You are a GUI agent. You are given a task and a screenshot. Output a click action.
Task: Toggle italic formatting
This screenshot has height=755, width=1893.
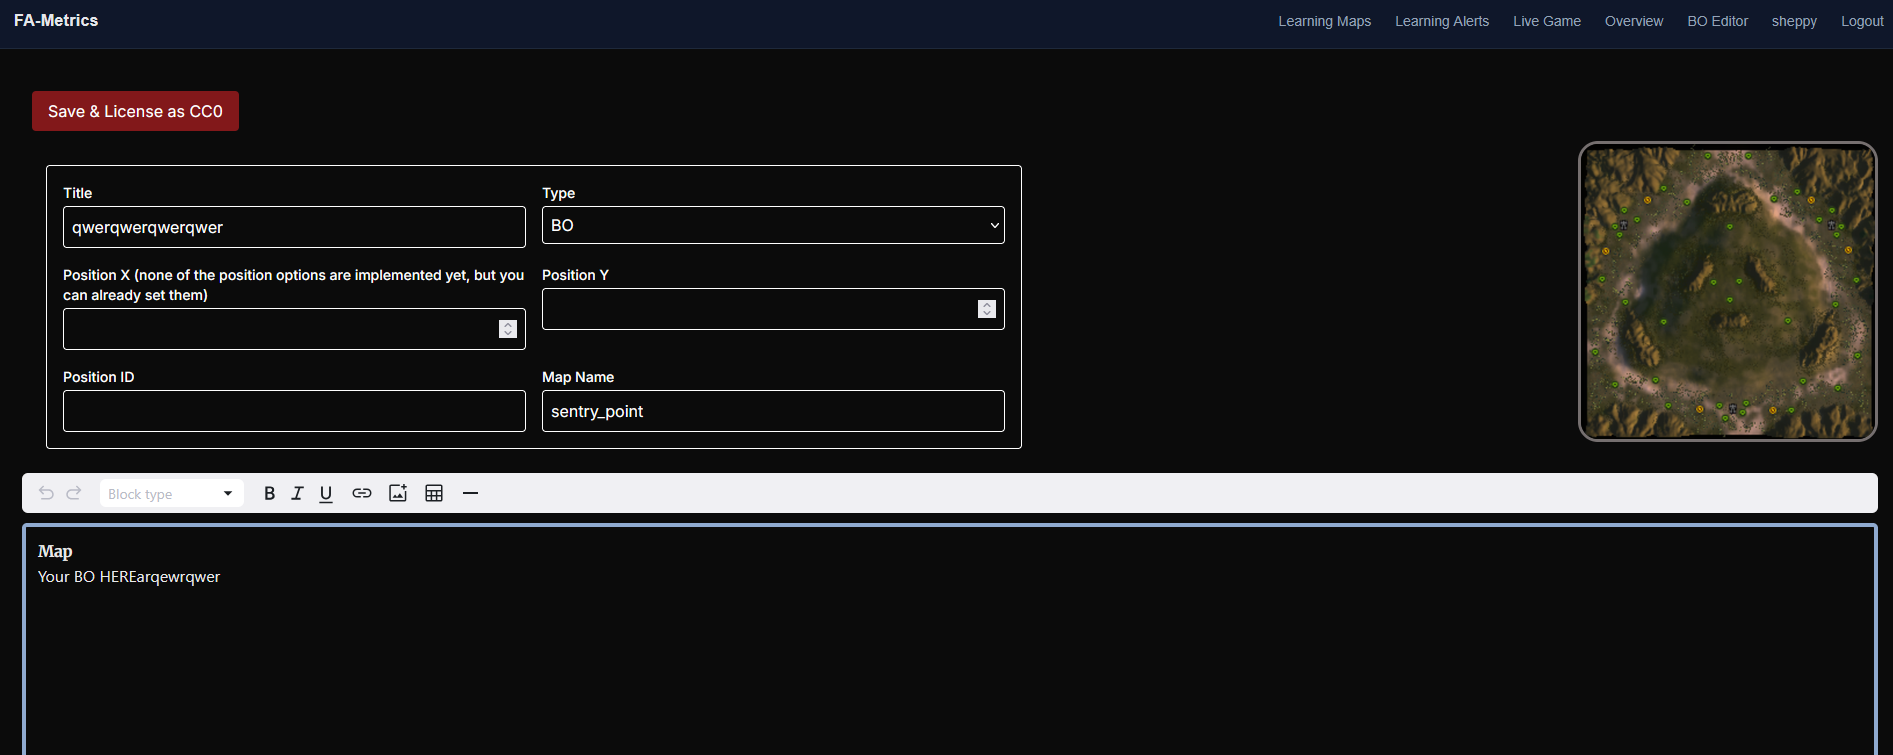click(x=297, y=493)
